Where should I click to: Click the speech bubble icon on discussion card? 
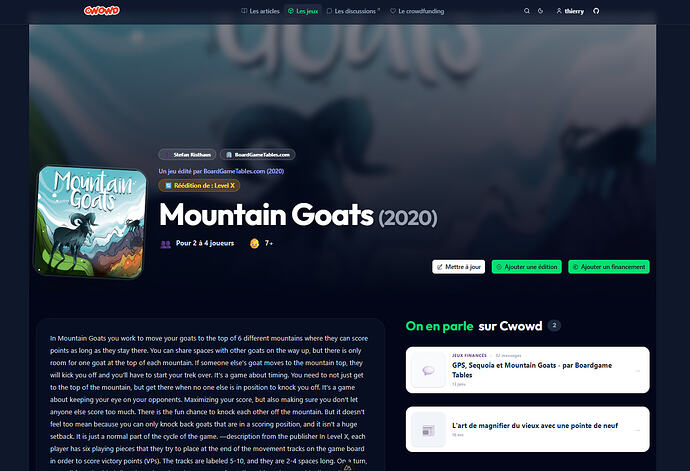coord(428,370)
